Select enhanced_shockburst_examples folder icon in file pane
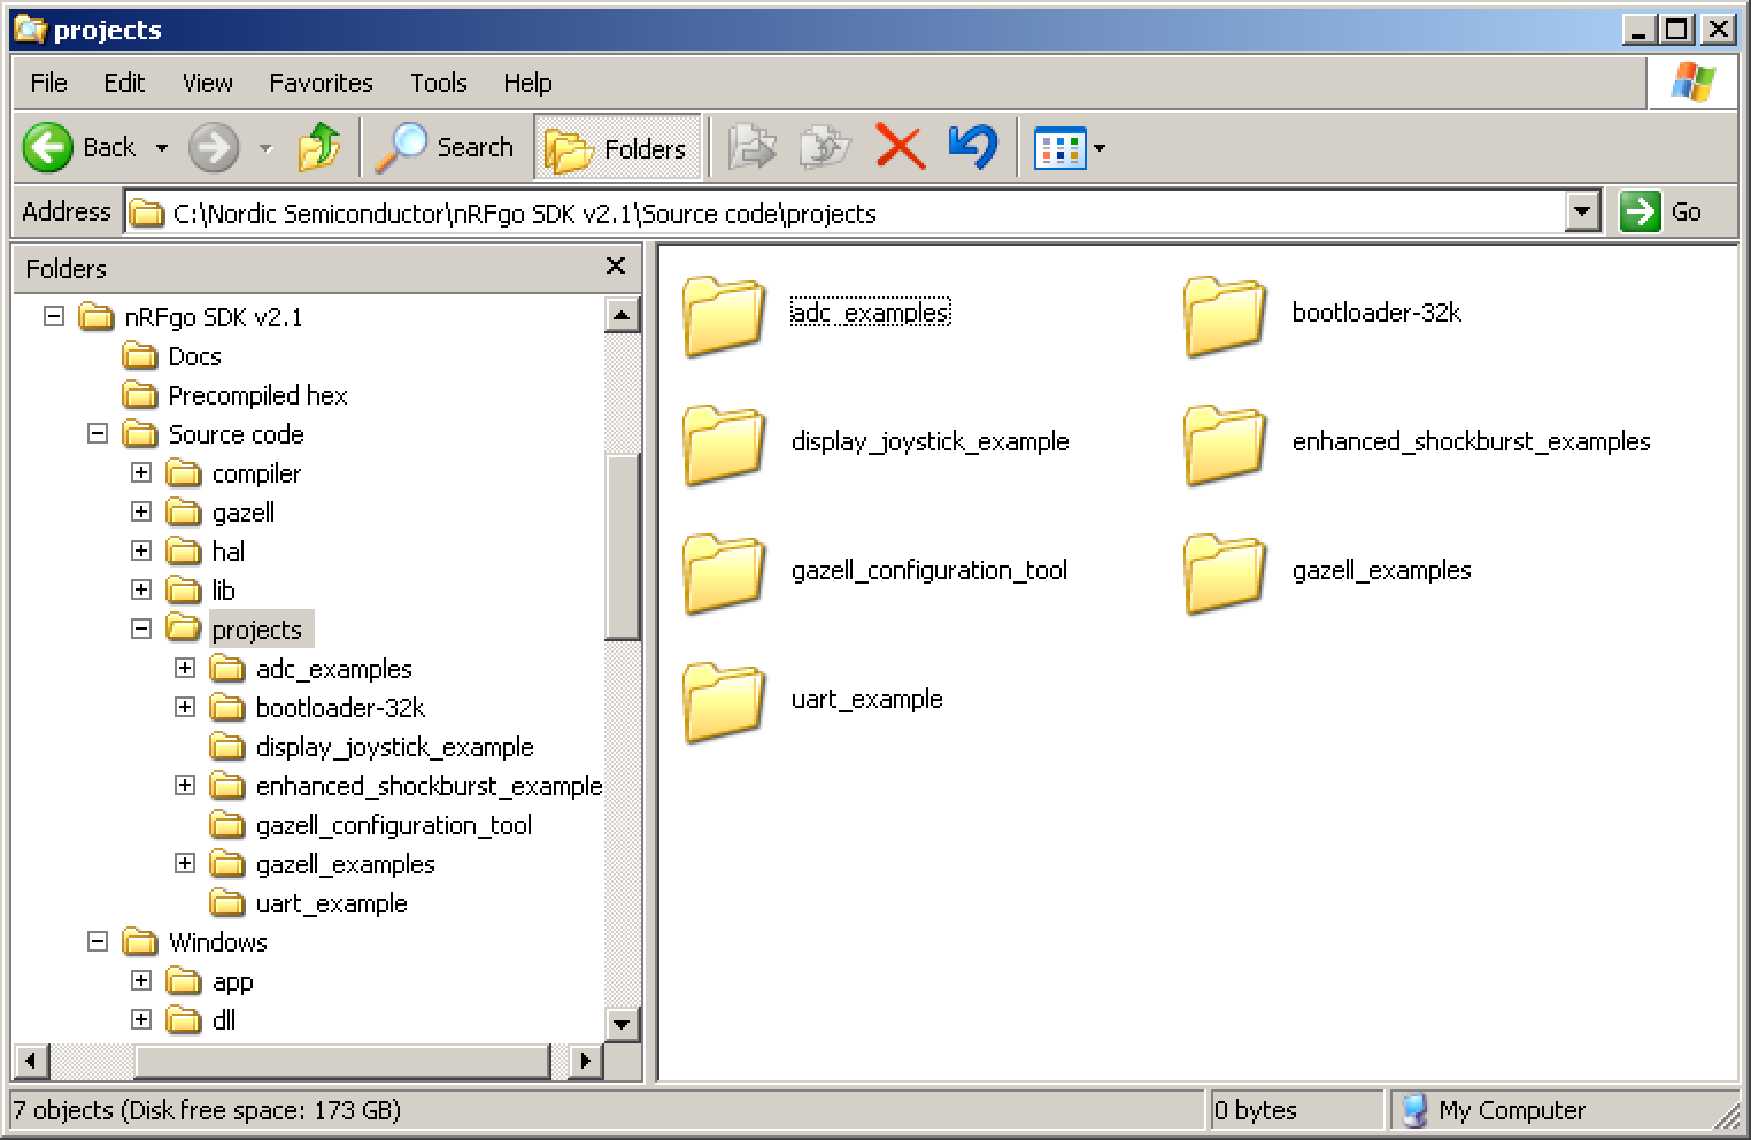This screenshot has width=1751, height=1140. [x=1225, y=445]
